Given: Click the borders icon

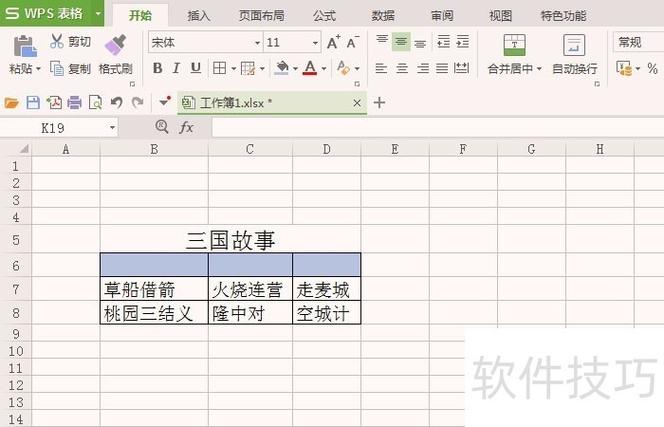Looking at the screenshot, I should [x=219, y=68].
